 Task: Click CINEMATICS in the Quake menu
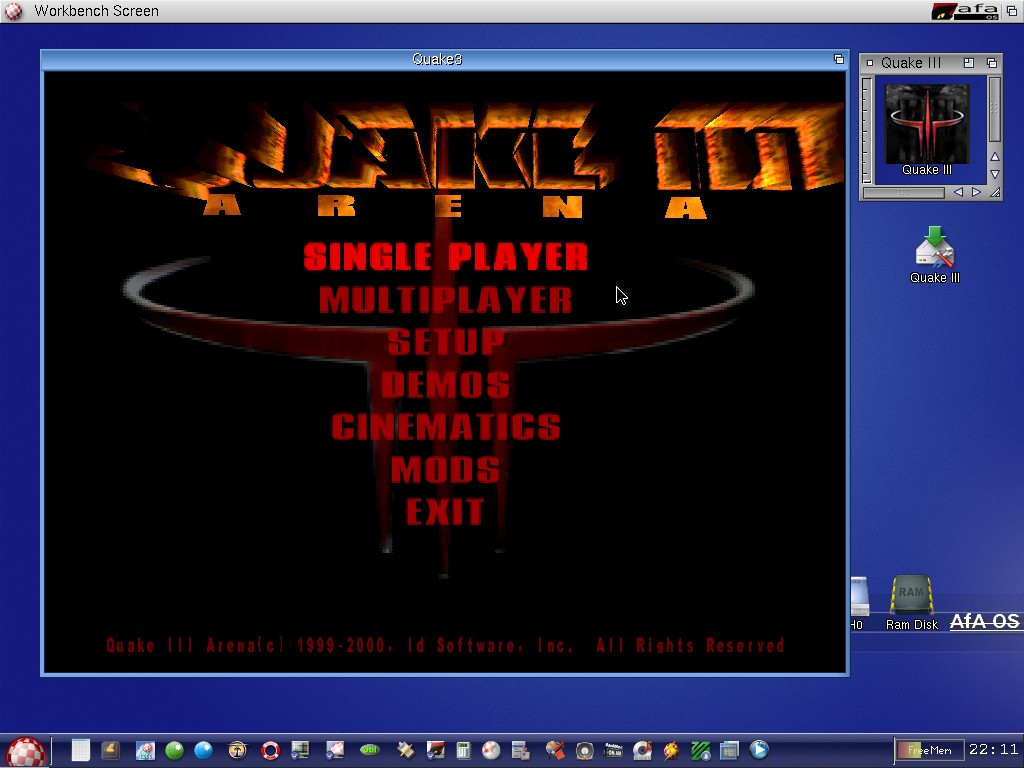coord(445,427)
